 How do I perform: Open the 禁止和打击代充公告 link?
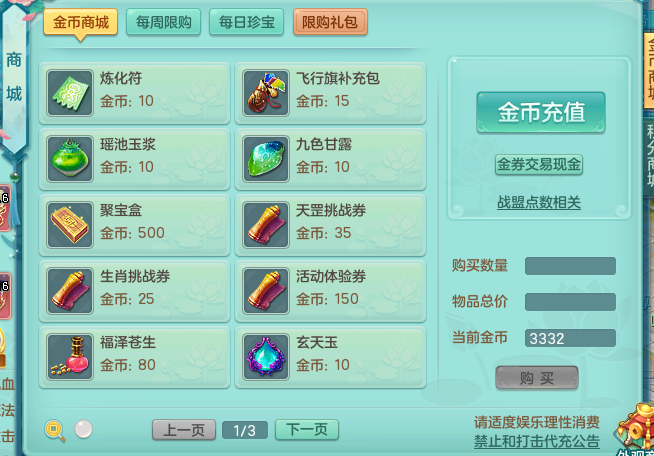pyautogui.click(x=537, y=441)
